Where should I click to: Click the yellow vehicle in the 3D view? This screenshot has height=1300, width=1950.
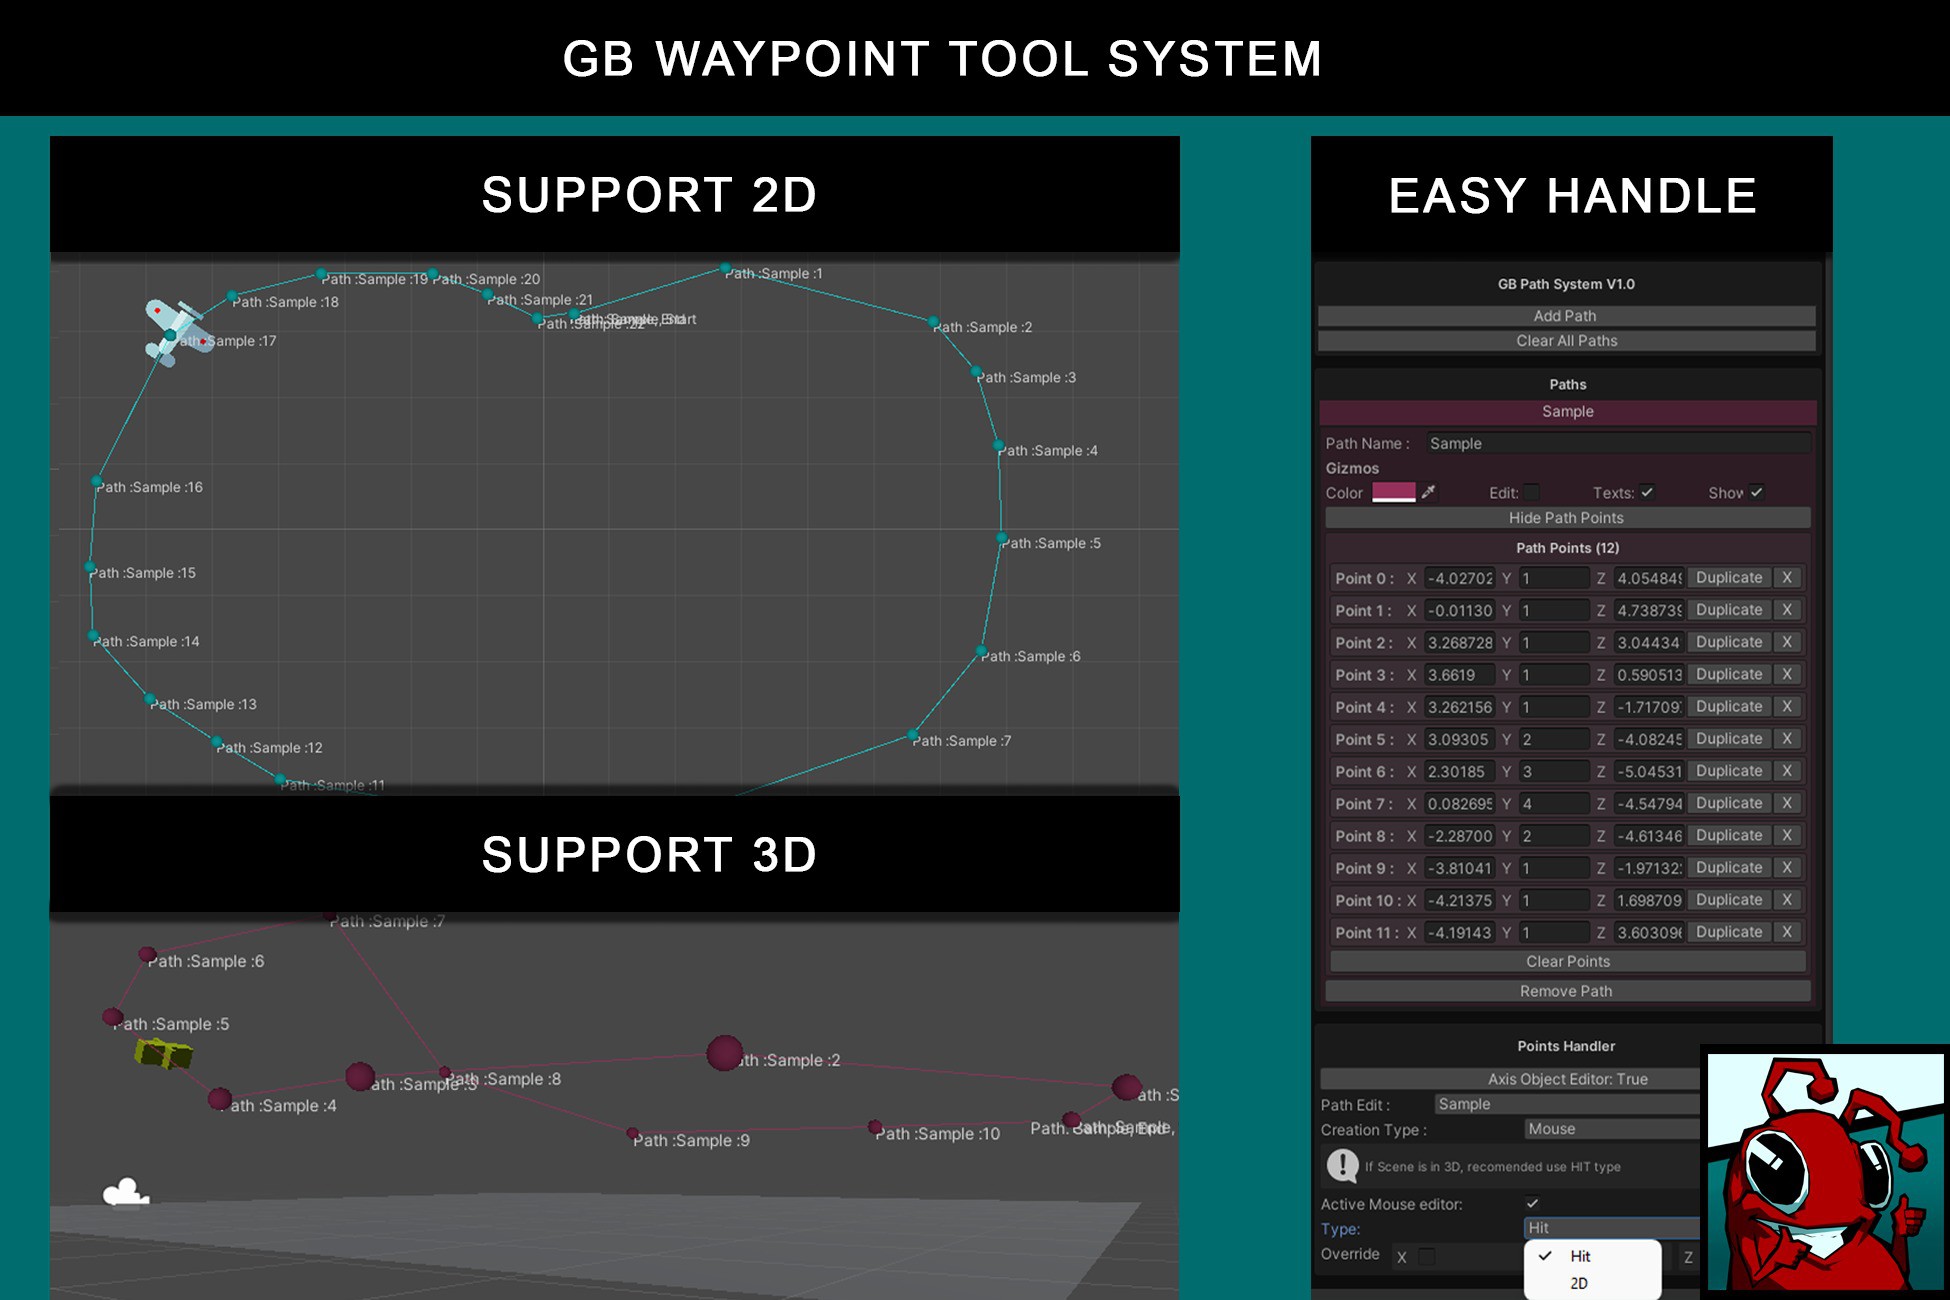click(x=163, y=1055)
